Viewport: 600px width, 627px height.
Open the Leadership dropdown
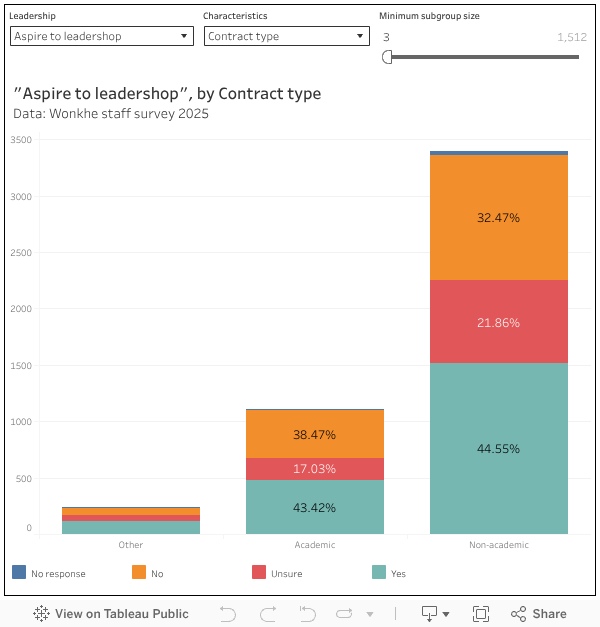(x=101, y=36)
